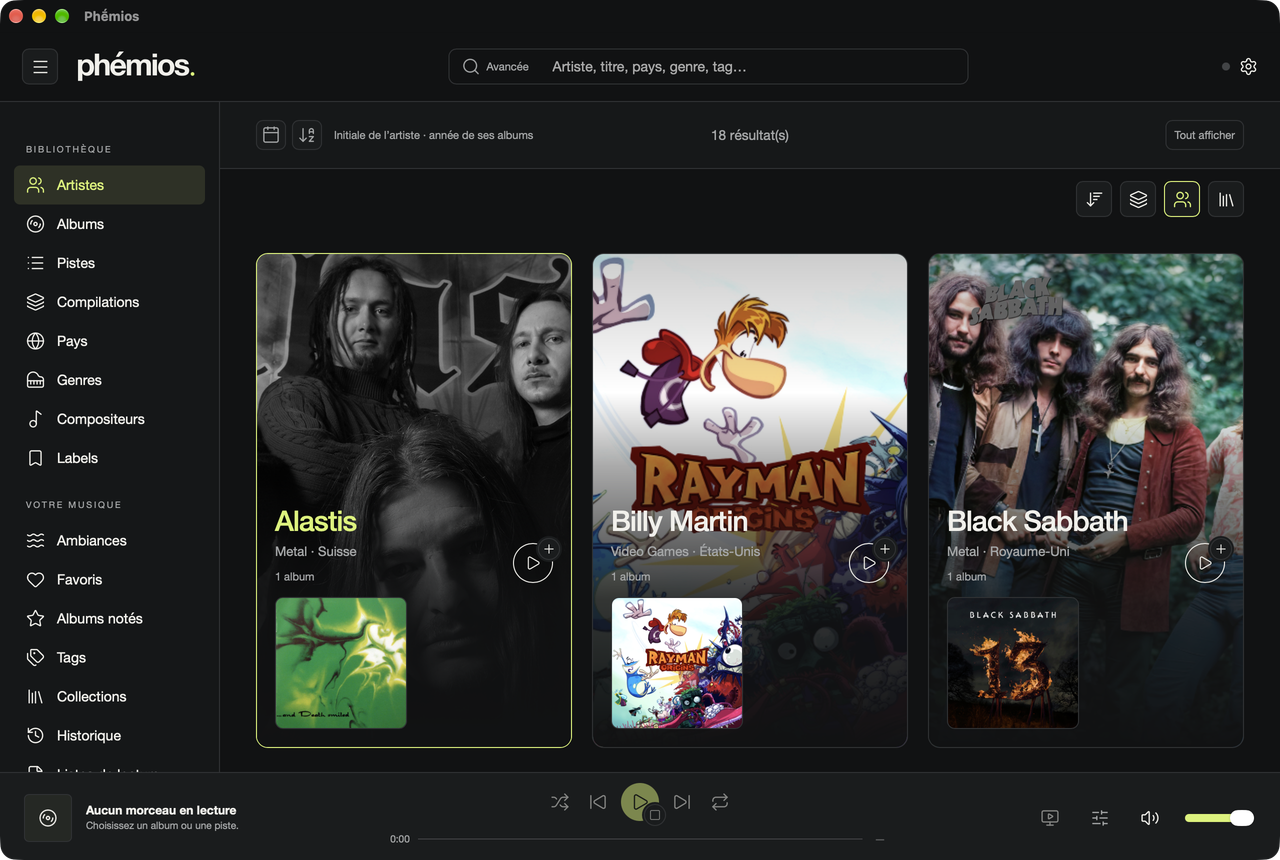The image size is (1280, 860).
Task: Skip to the next track
Action: (682, 802)
